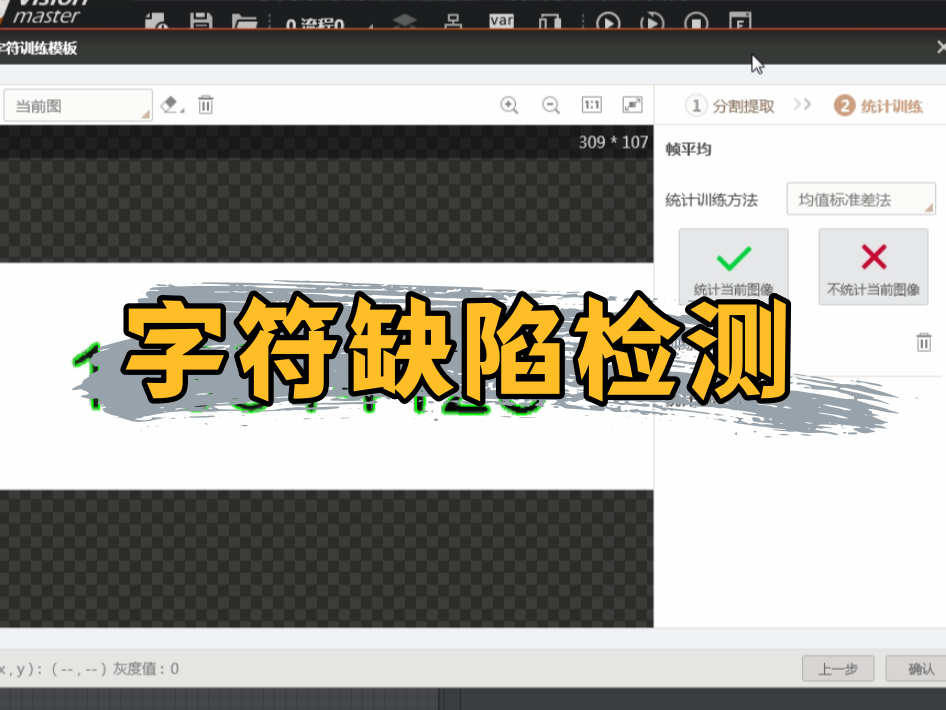Click 统计当前图像 green check button
The image size is (946, 710).
(x=733, y=266)
